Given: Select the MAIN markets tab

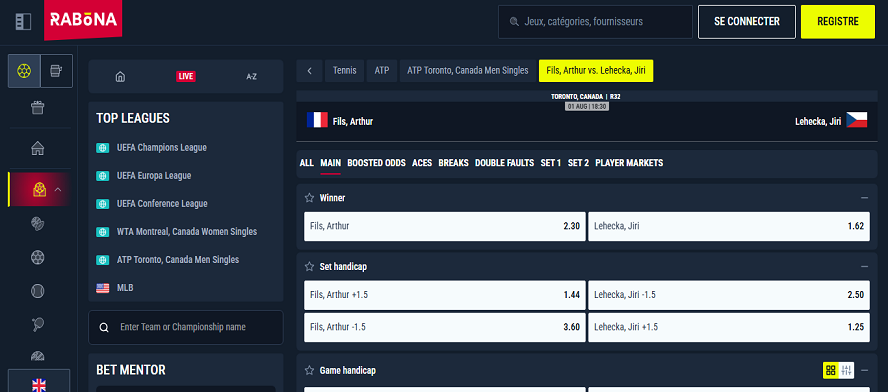Looking at the screenshot, I should (331, 163).
